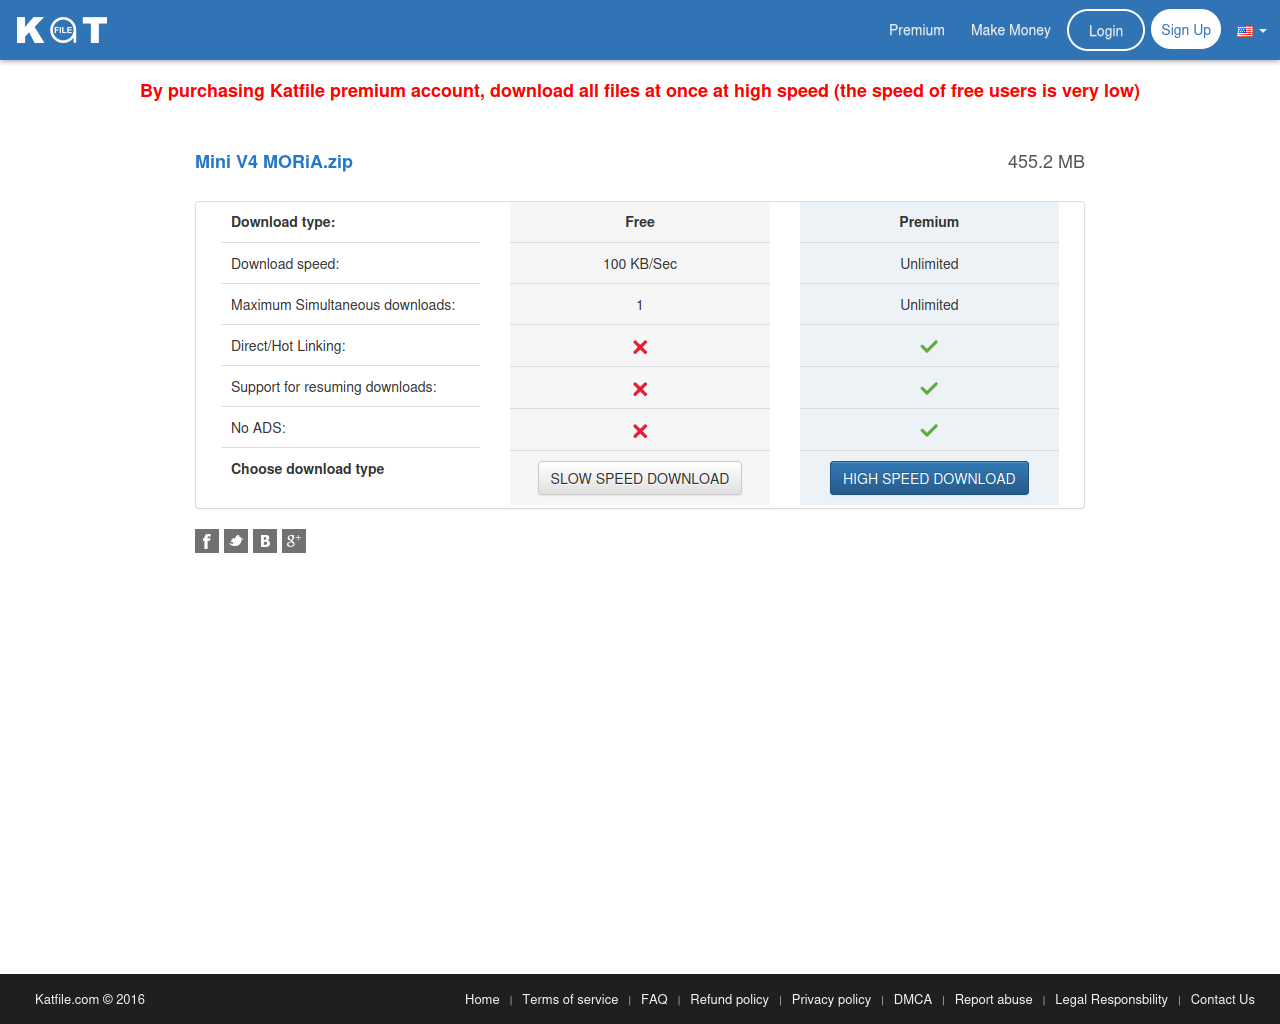The height and width of the screenshot is (1024, 1280).
Task: Open Terms of service link
Action: (x=570, y=999)
